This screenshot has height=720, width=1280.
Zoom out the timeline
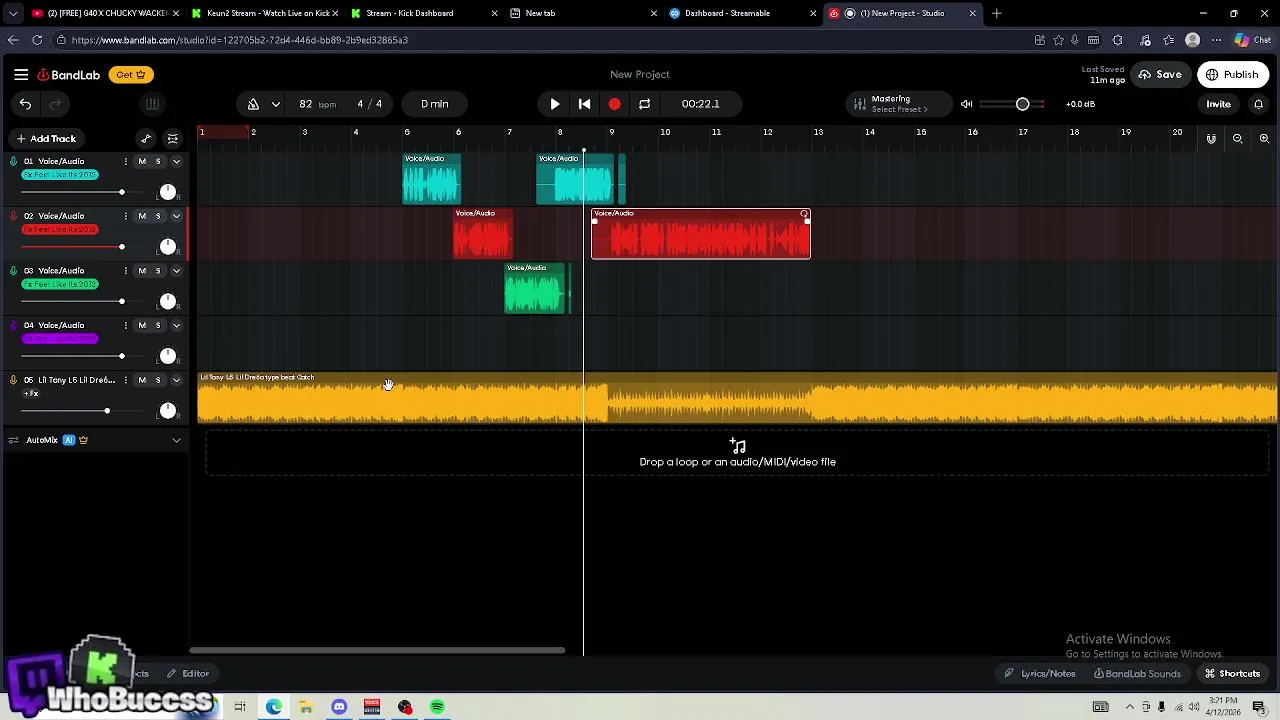coord(1238,139)
